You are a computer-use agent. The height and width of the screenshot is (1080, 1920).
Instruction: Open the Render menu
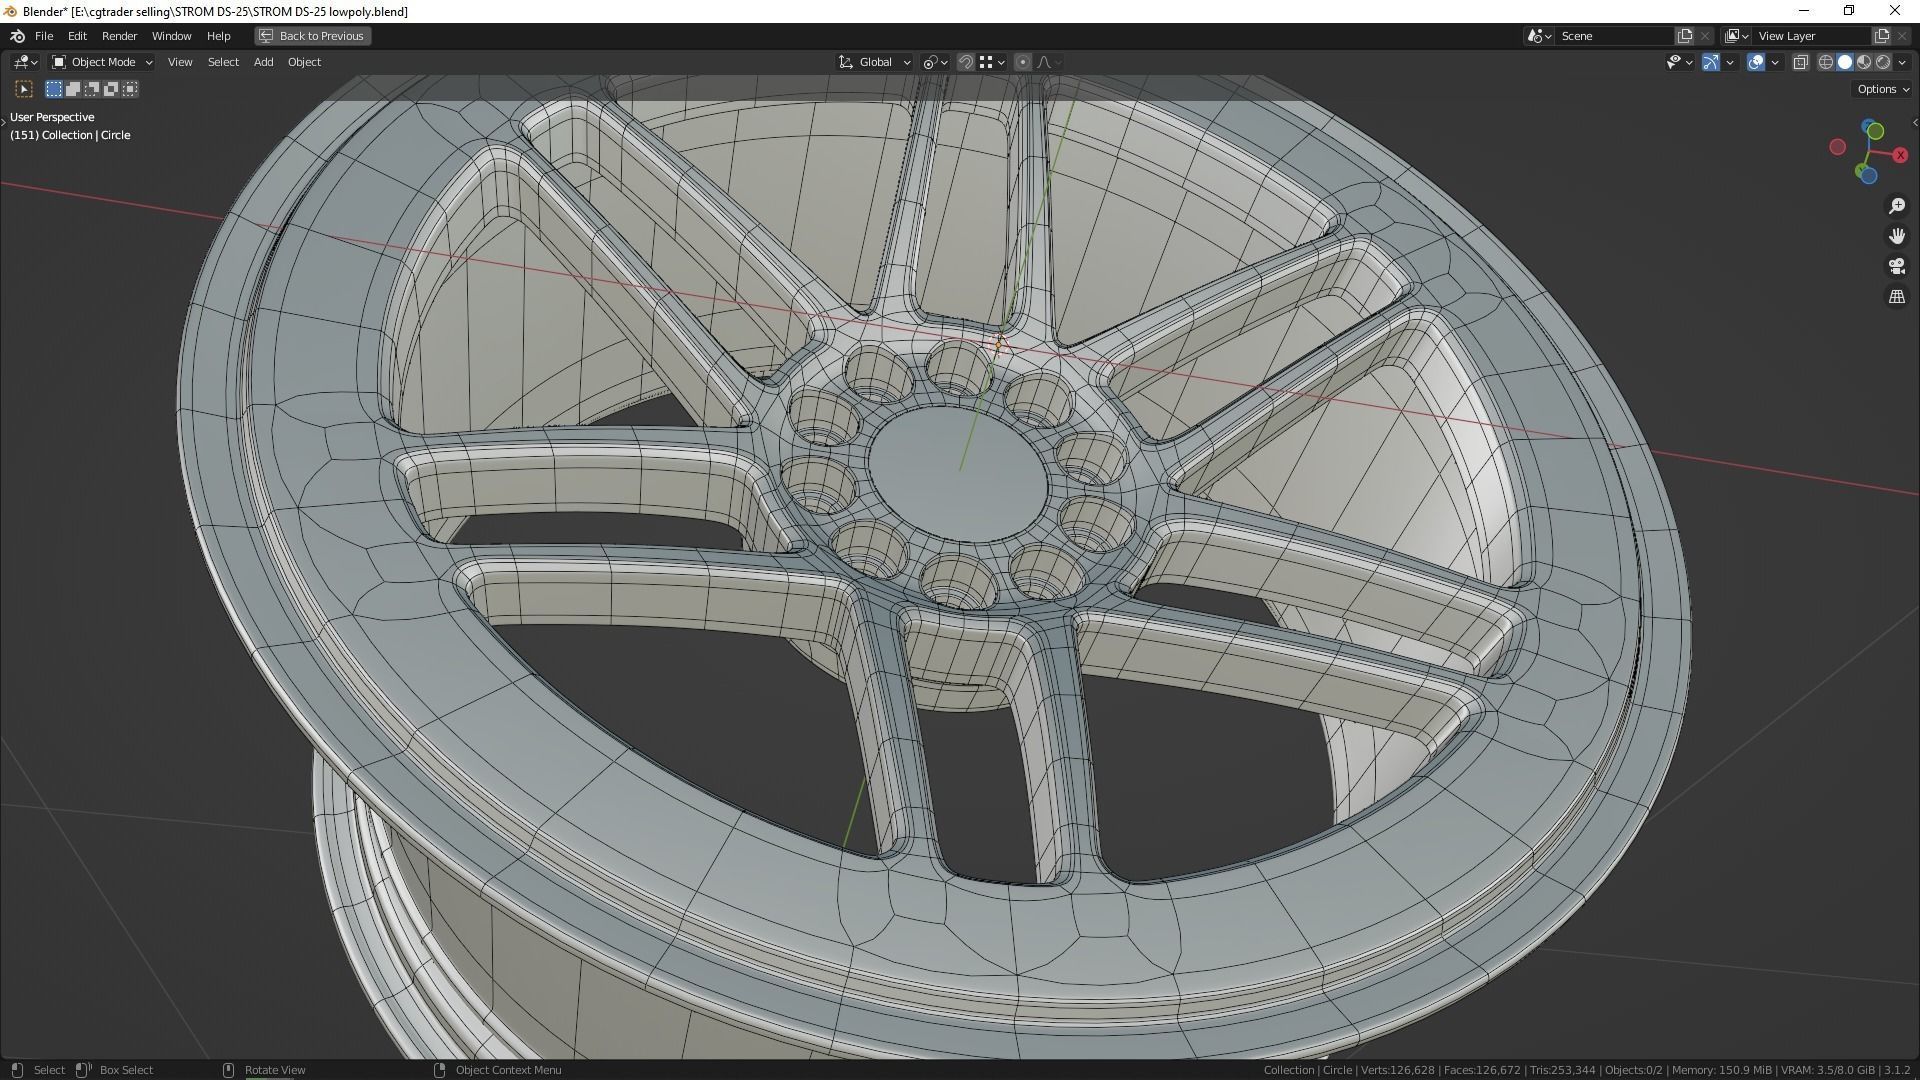tap(119, 36)
